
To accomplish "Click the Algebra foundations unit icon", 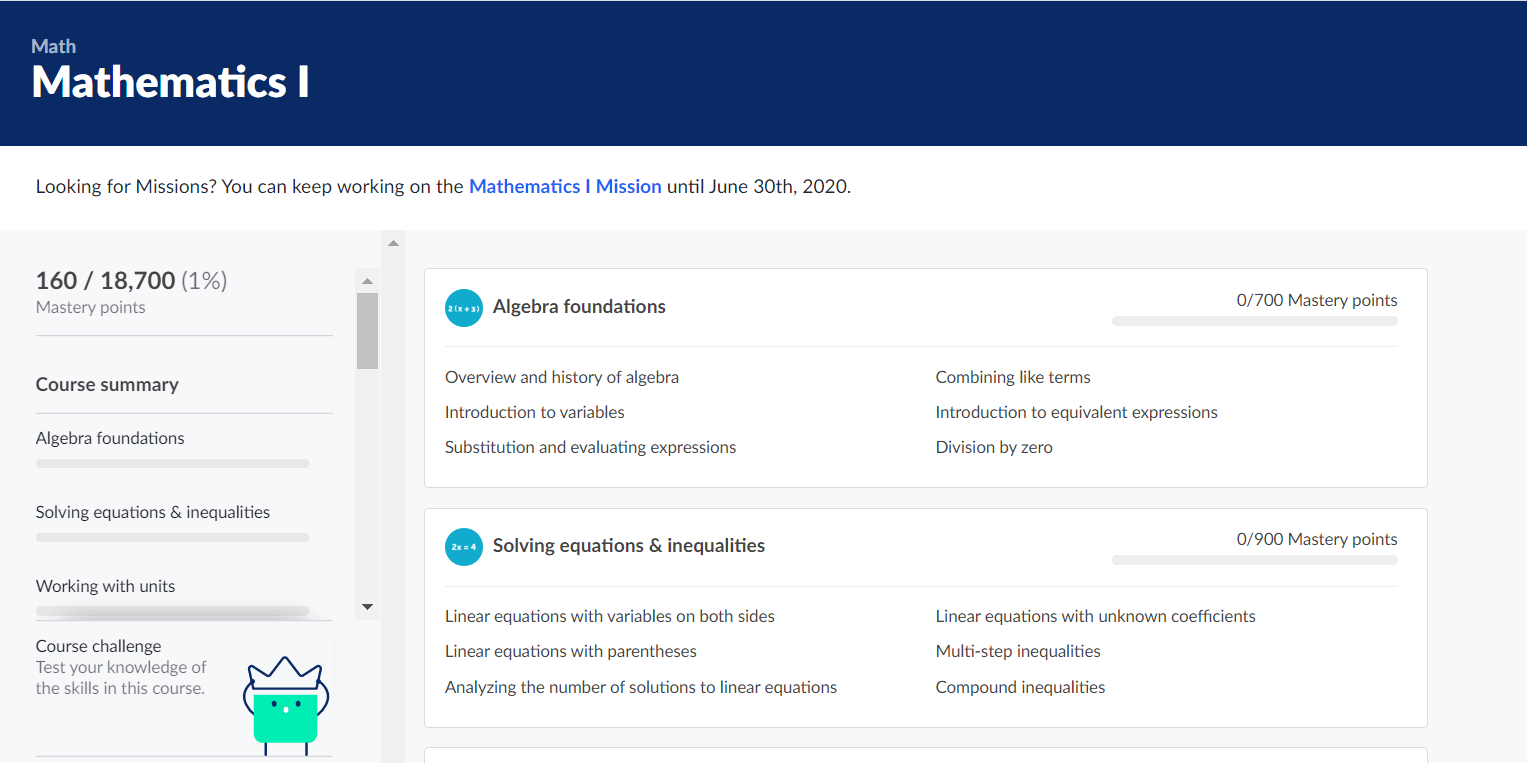I will [x=463, y=307].
